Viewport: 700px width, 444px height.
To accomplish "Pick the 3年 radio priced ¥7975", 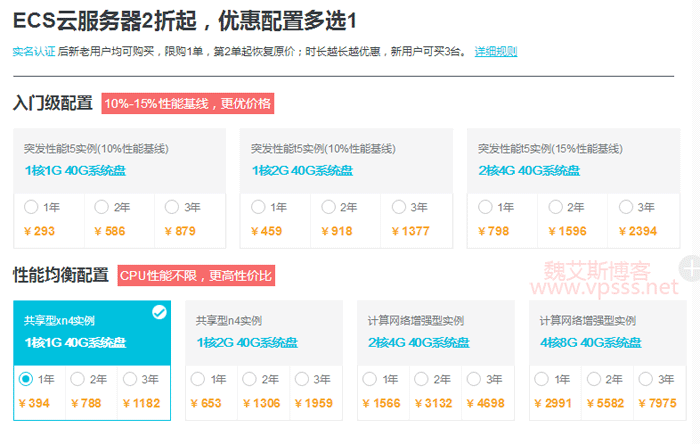I will tap(646, 379).
